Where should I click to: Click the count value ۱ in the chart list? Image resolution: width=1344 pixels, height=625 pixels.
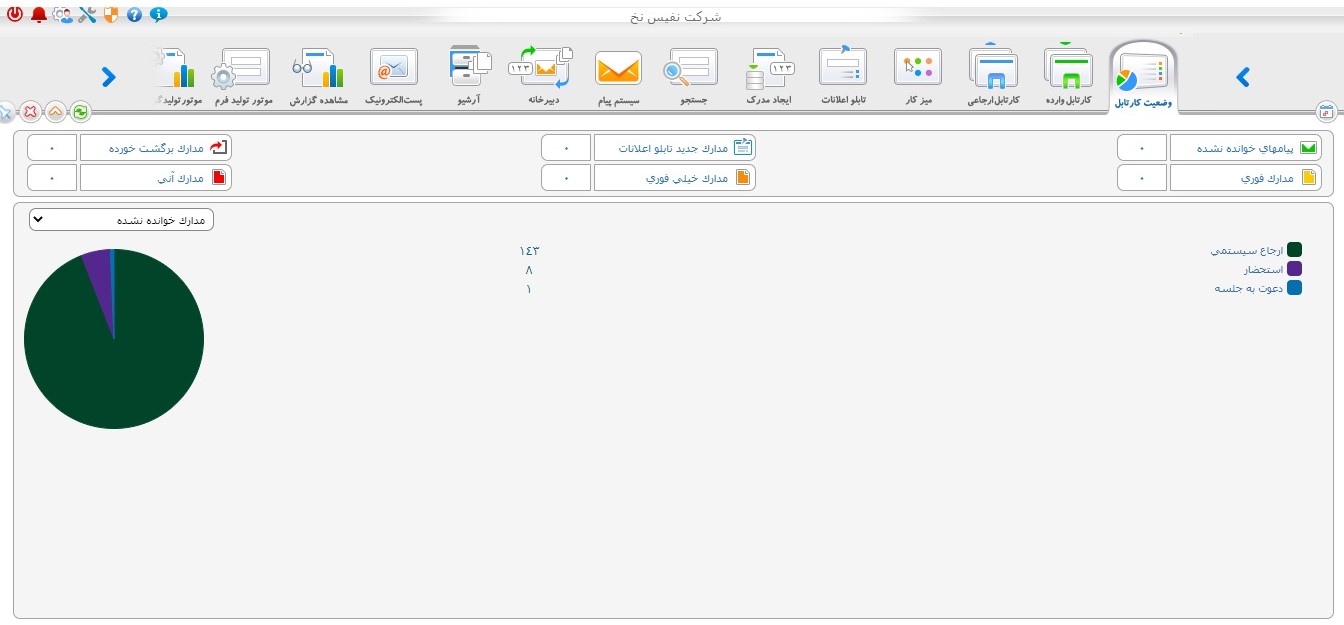[528, 289]
